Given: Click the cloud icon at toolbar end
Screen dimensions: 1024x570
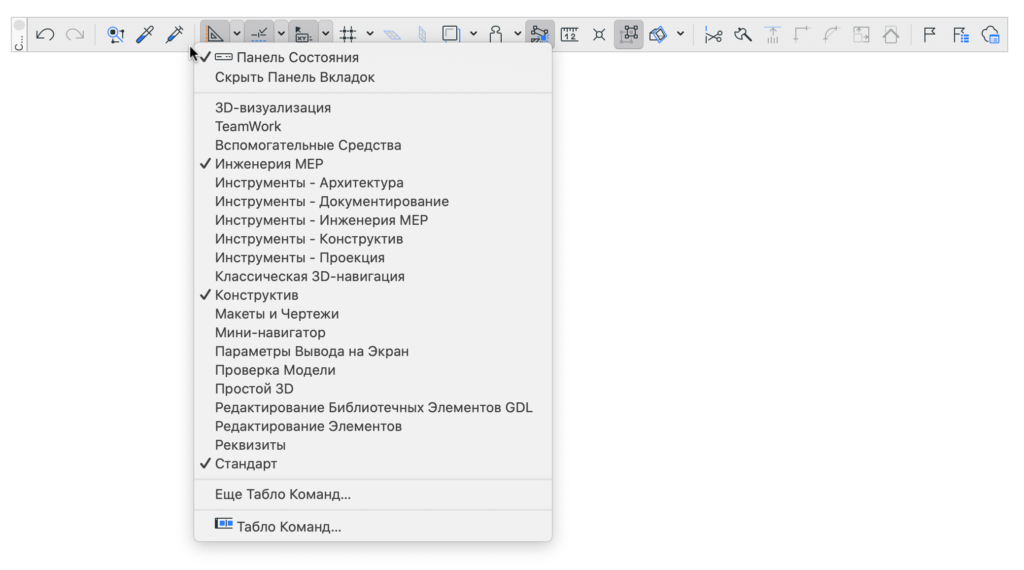Looking at the screenshot, I should click(990, 35).
